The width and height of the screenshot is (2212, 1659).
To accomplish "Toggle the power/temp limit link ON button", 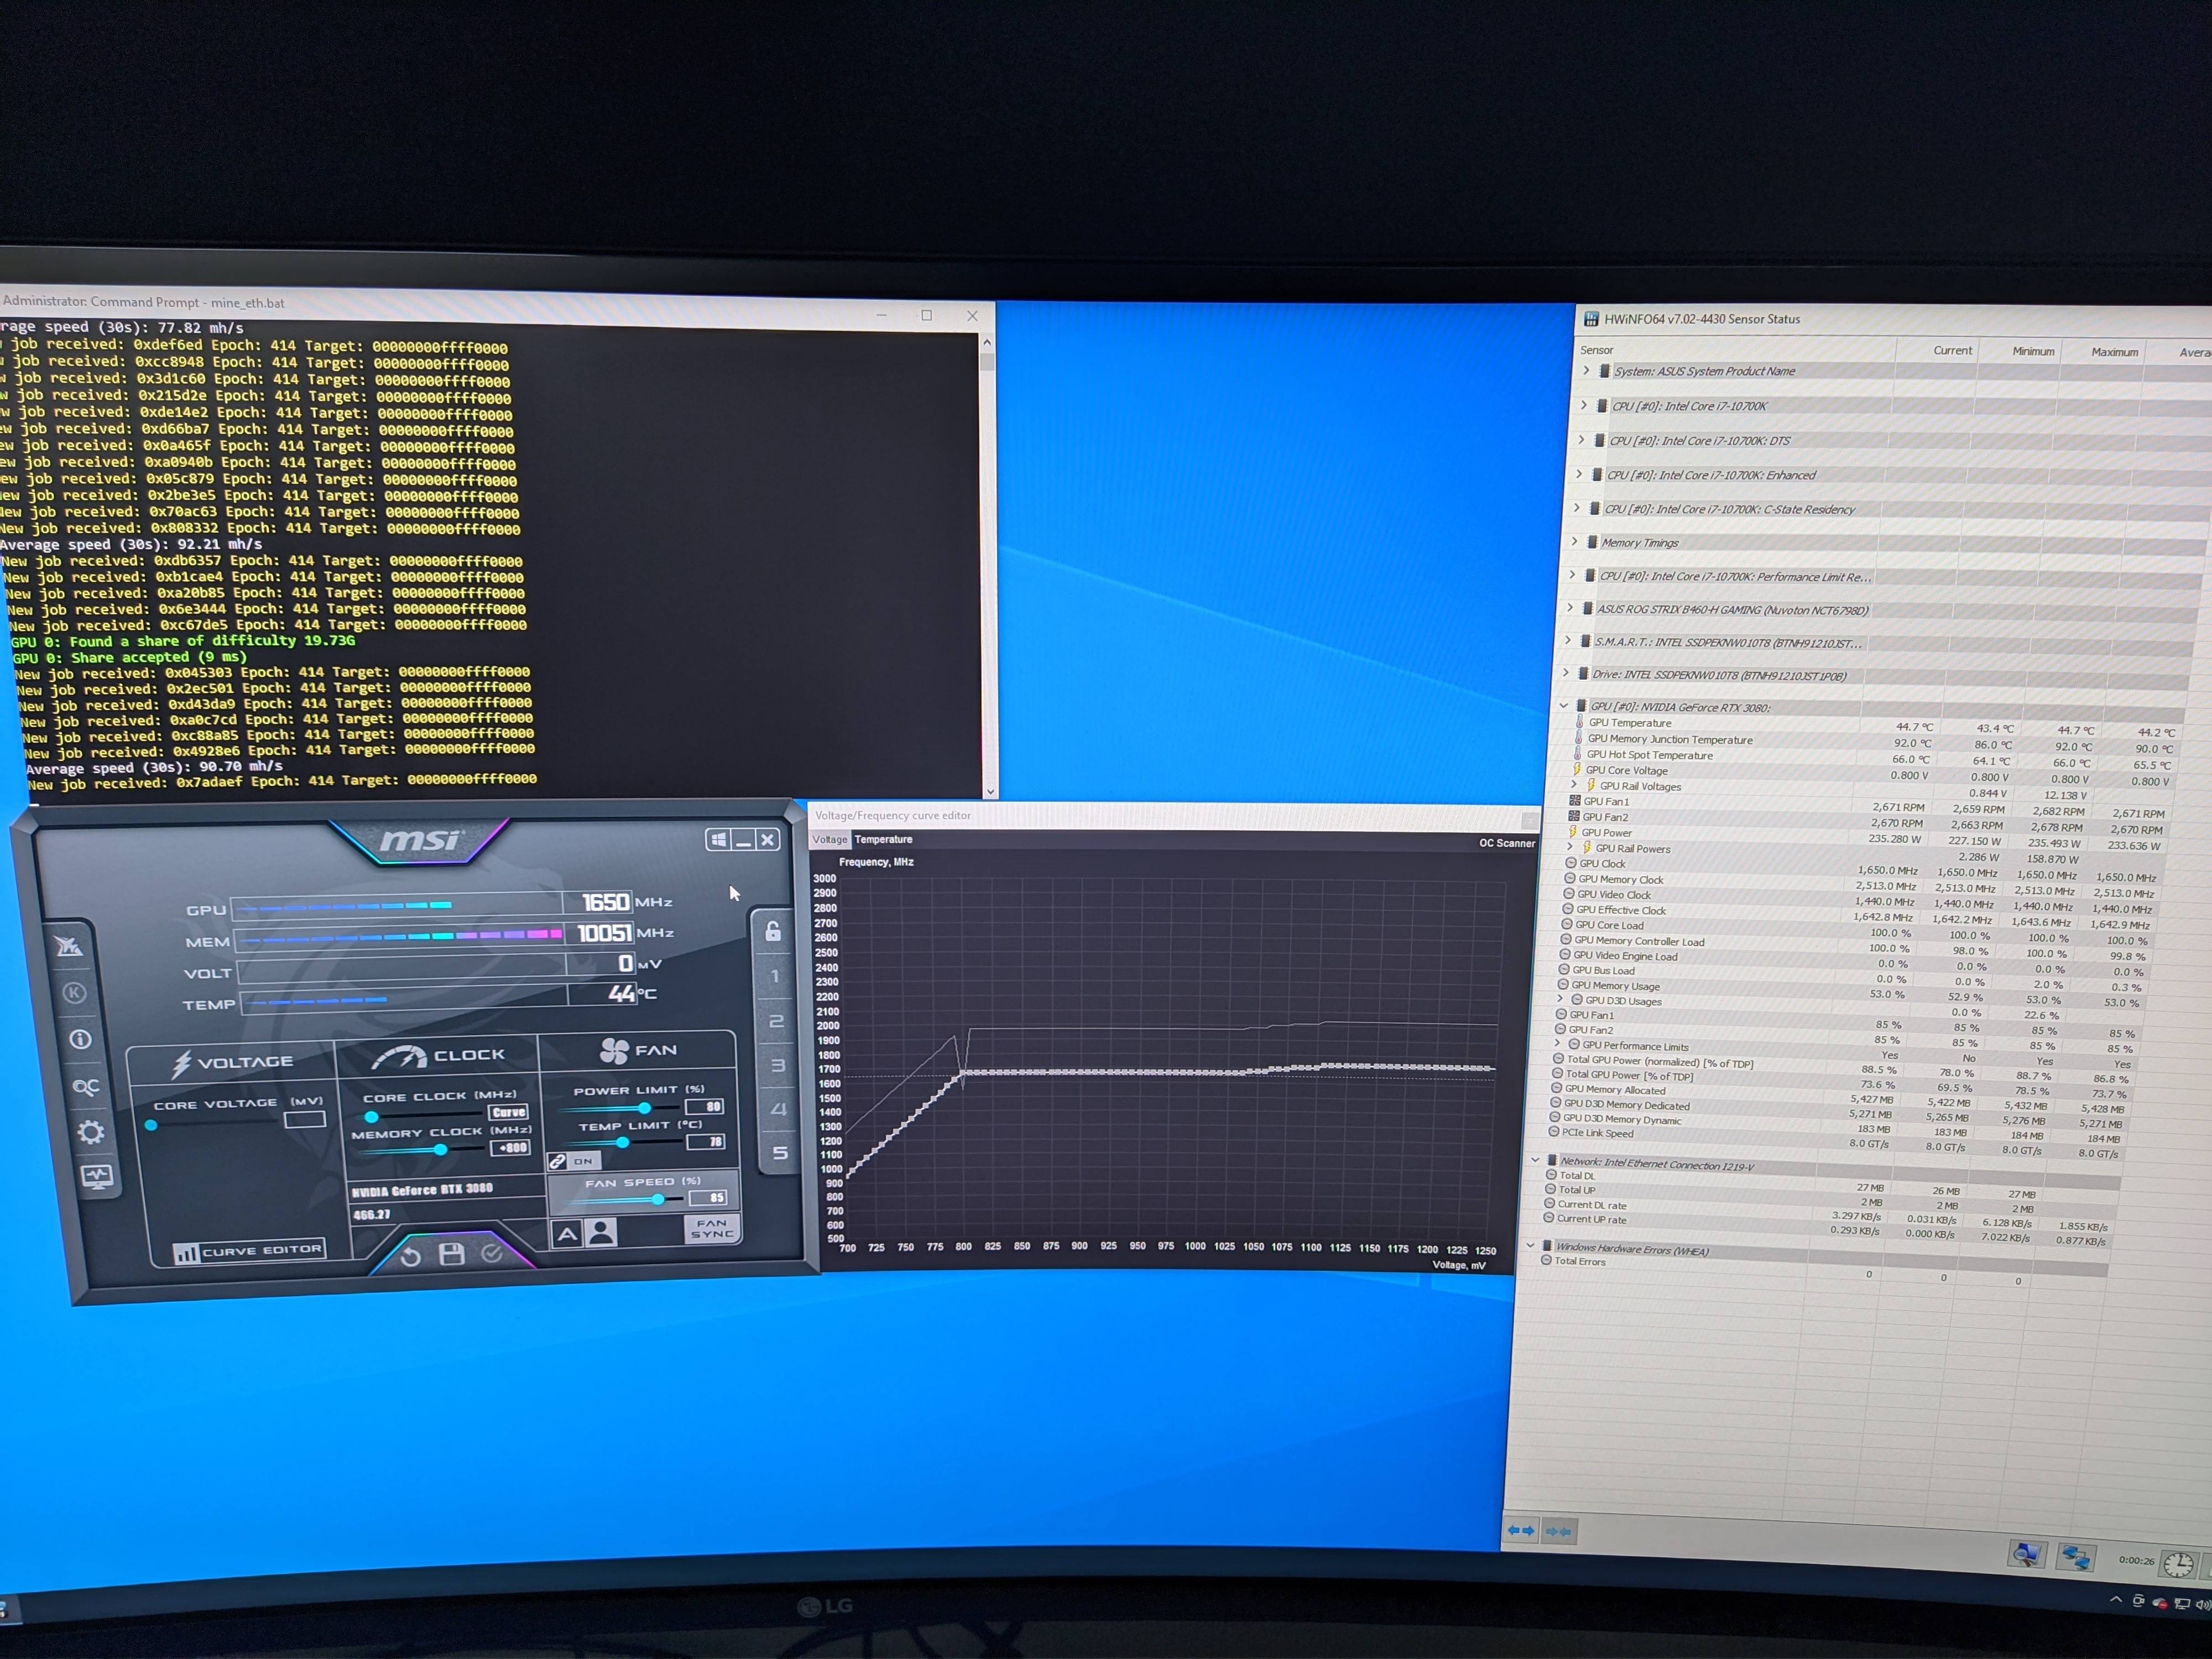I will click(573, 1161).
